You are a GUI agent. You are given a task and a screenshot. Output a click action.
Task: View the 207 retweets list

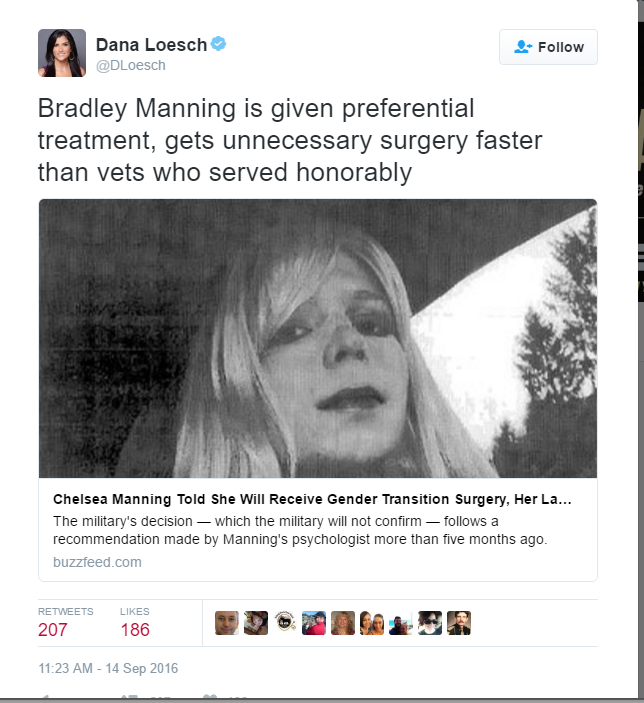pos(65,623)
